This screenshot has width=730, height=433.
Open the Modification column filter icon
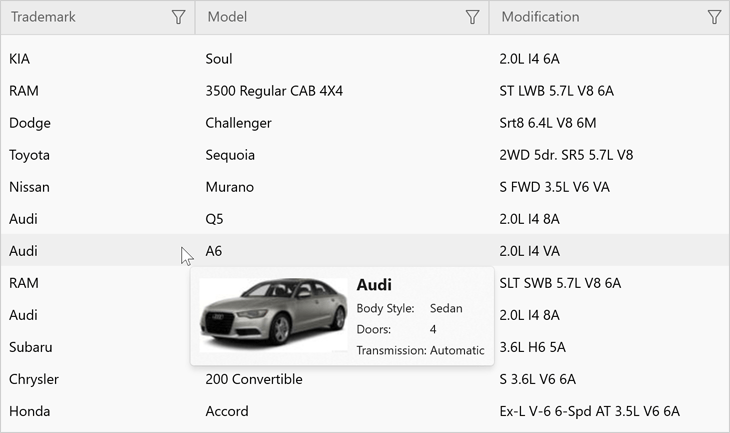tap(714, 17)
